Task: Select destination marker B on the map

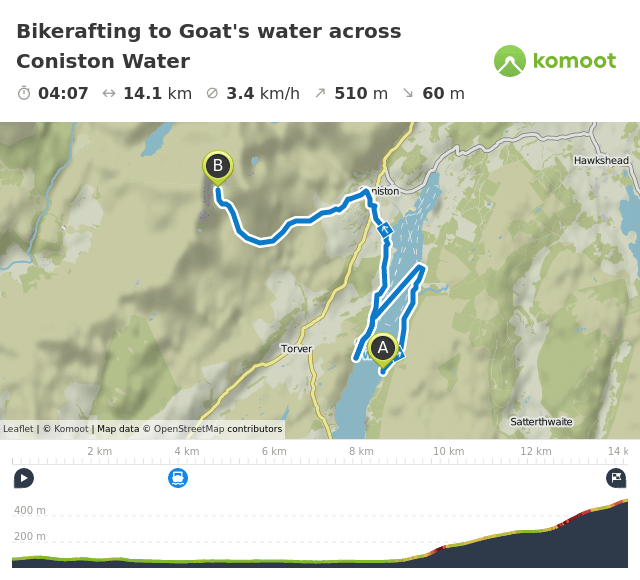Action: pos(217,166)
